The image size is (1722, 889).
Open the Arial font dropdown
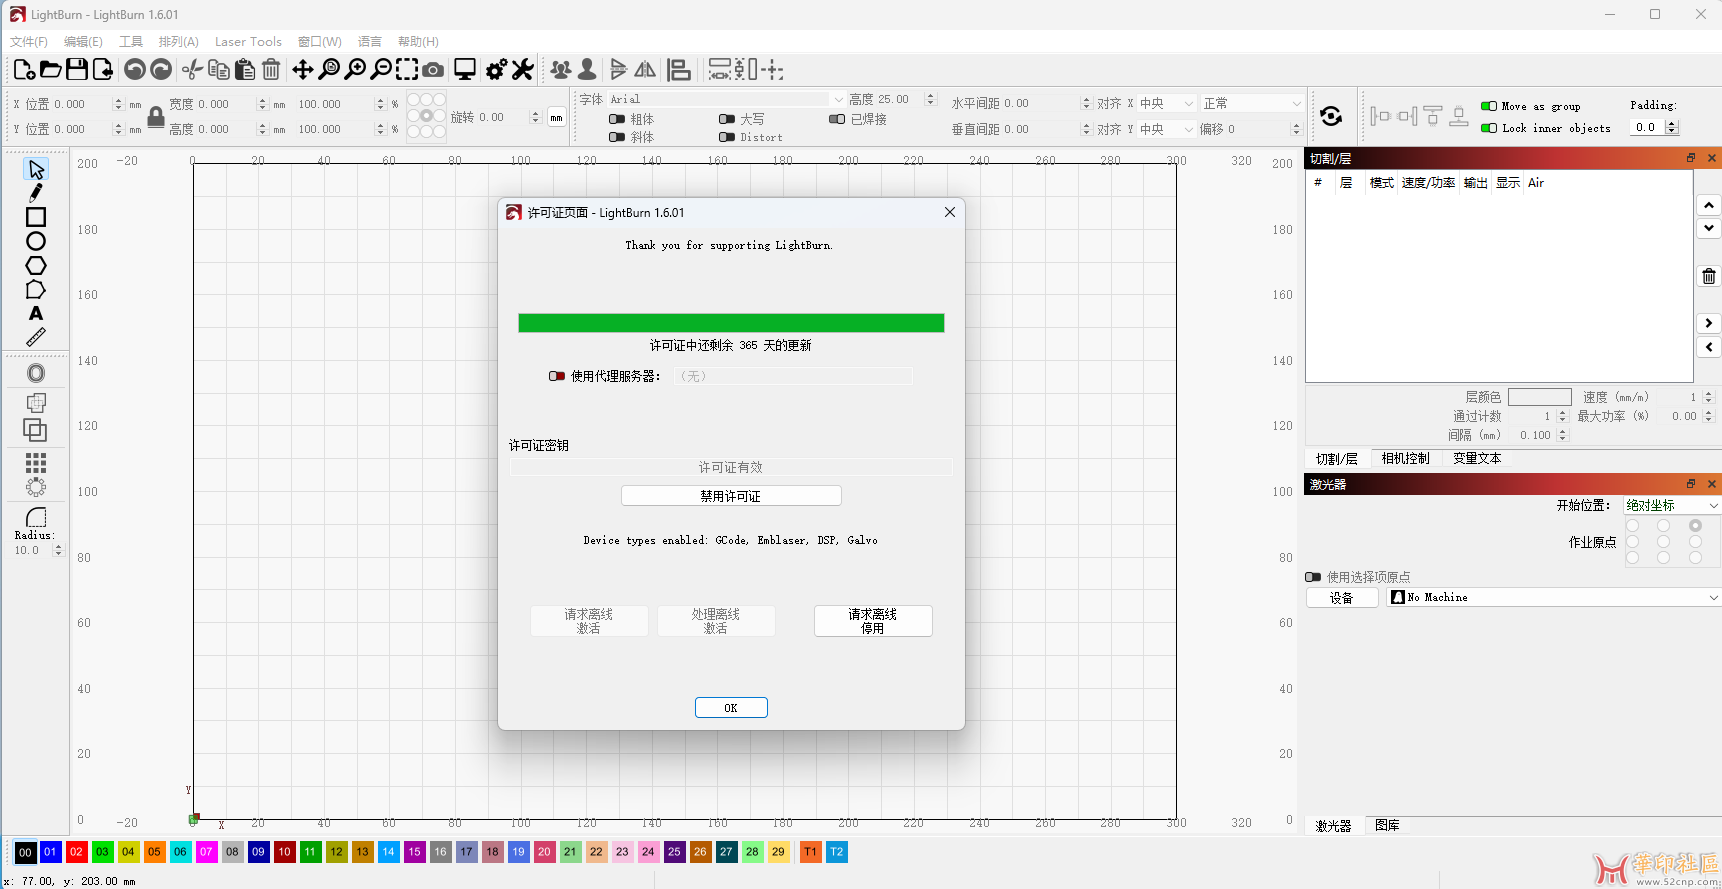(727, 99)
